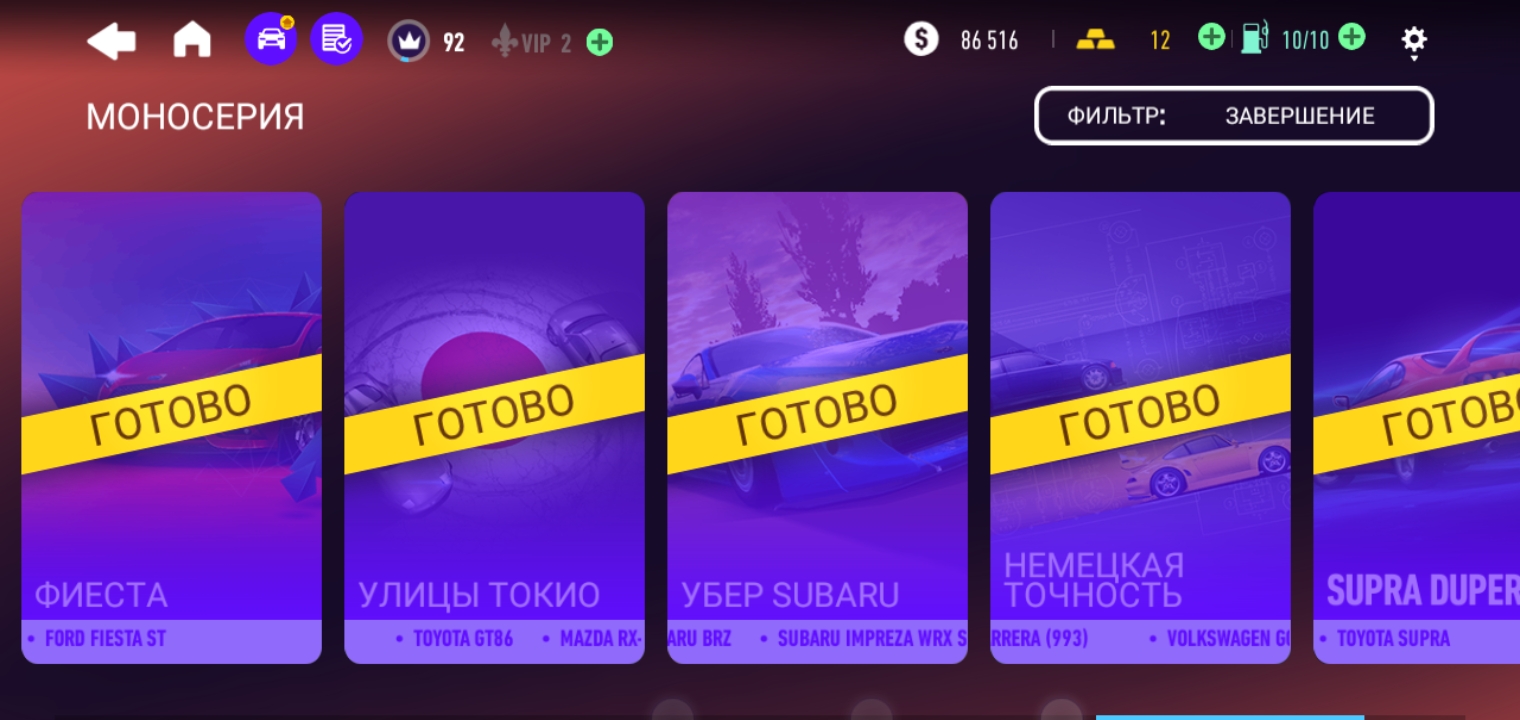Open the garage car icon
This screenshot has height=720, width=1520.
[271, 40]
